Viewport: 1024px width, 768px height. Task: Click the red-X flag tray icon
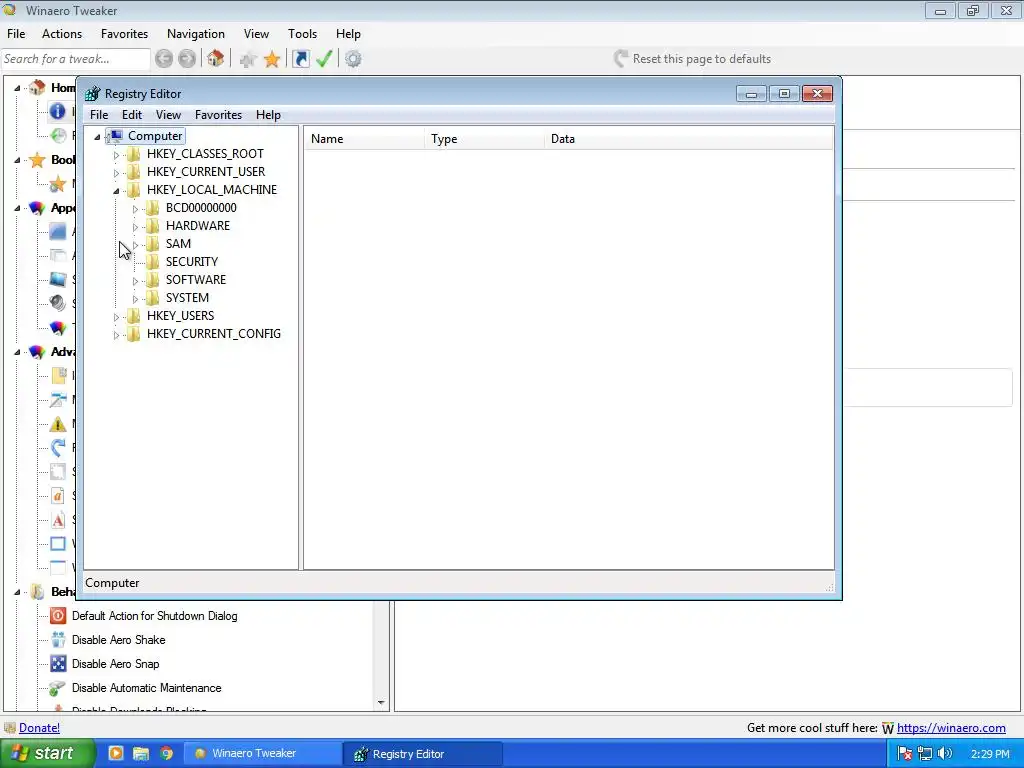[904, 754]
